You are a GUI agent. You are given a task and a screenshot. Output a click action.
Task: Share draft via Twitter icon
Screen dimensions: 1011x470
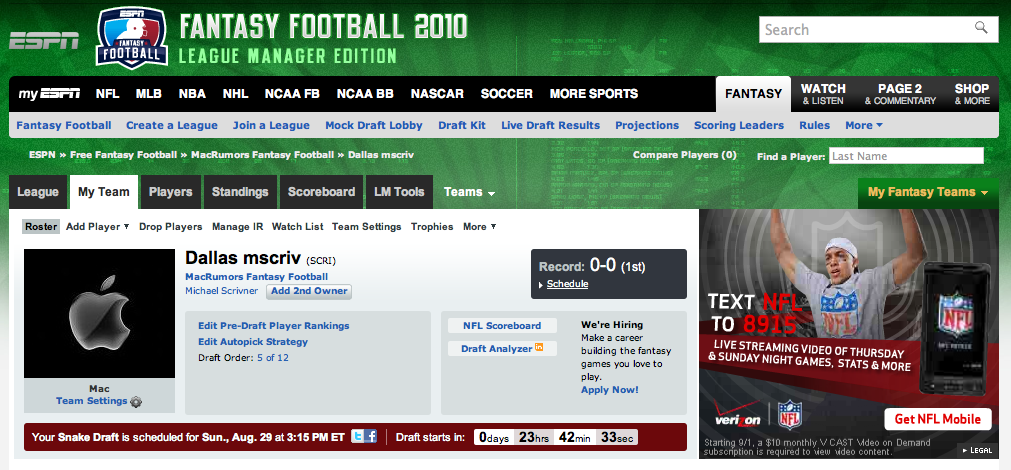(358, 436)
